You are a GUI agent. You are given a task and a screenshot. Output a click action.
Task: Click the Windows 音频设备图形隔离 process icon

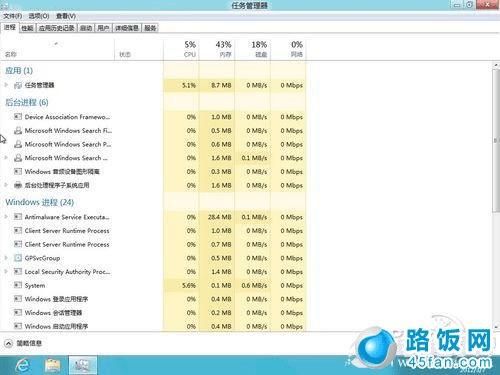pos(18,172)
